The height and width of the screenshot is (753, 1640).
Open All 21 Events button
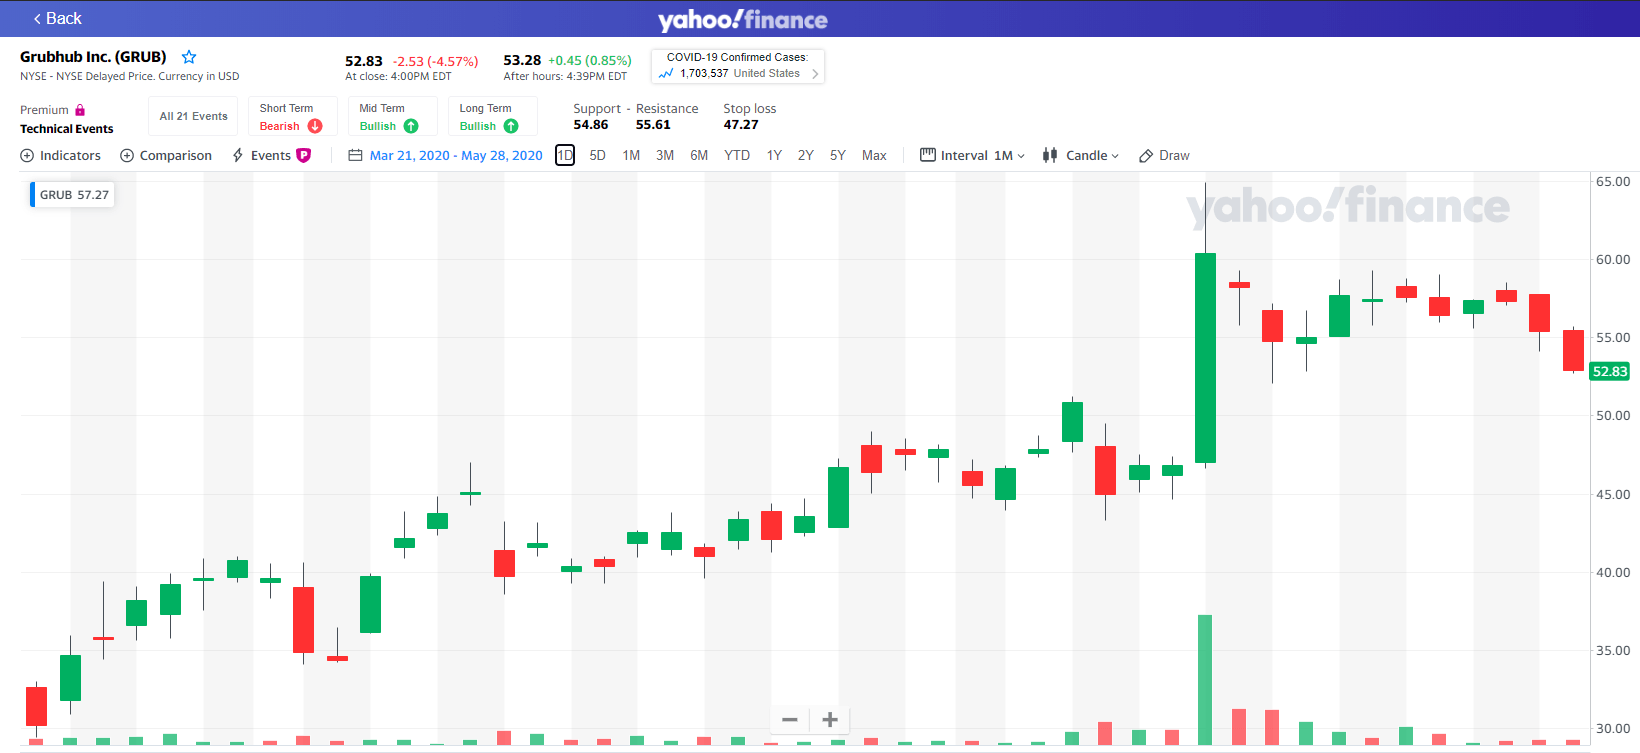click(193, 116)
